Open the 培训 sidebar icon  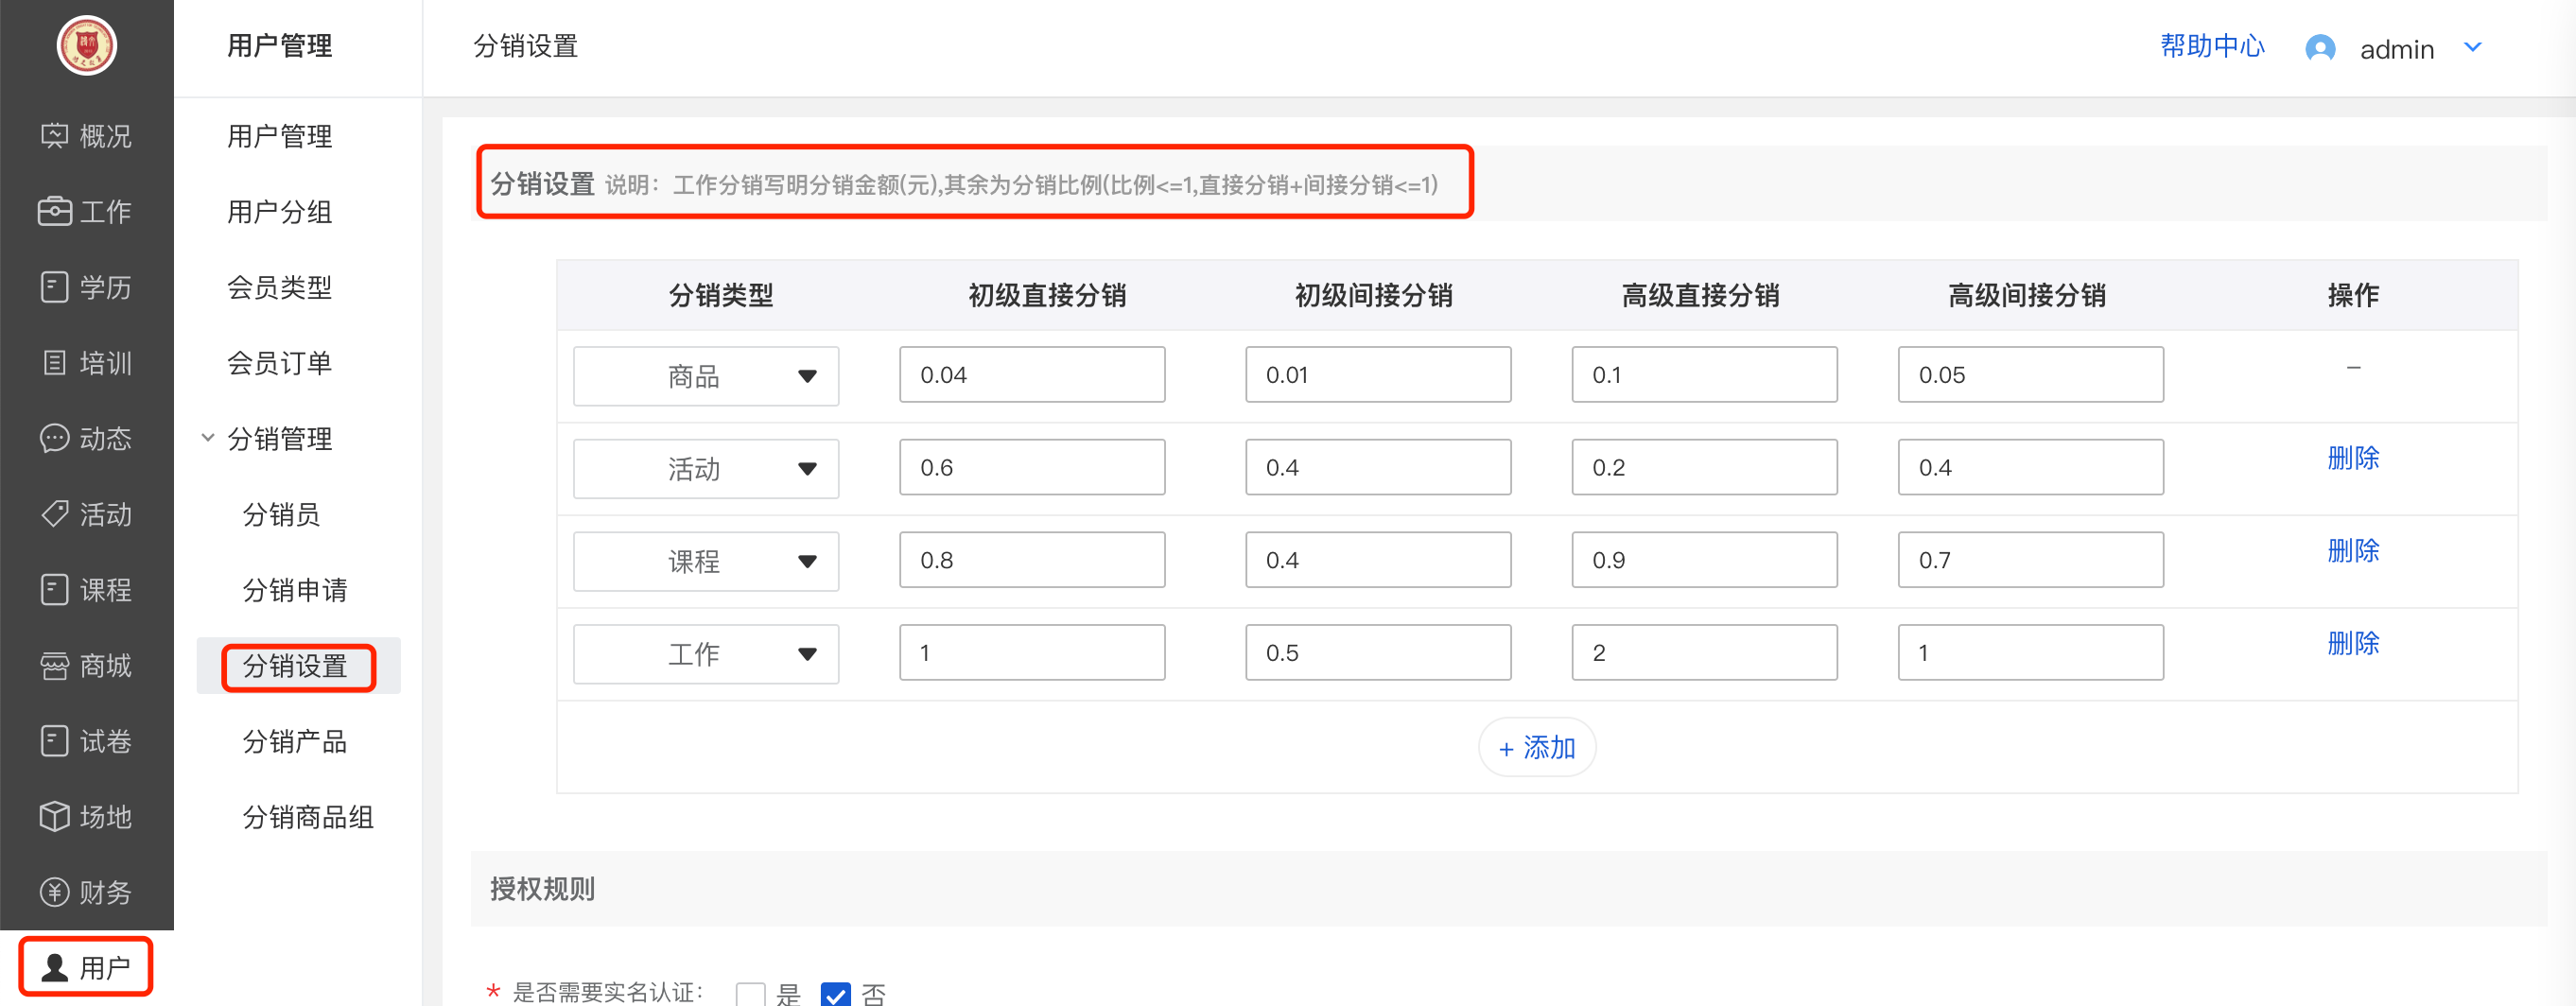point(54,362)
